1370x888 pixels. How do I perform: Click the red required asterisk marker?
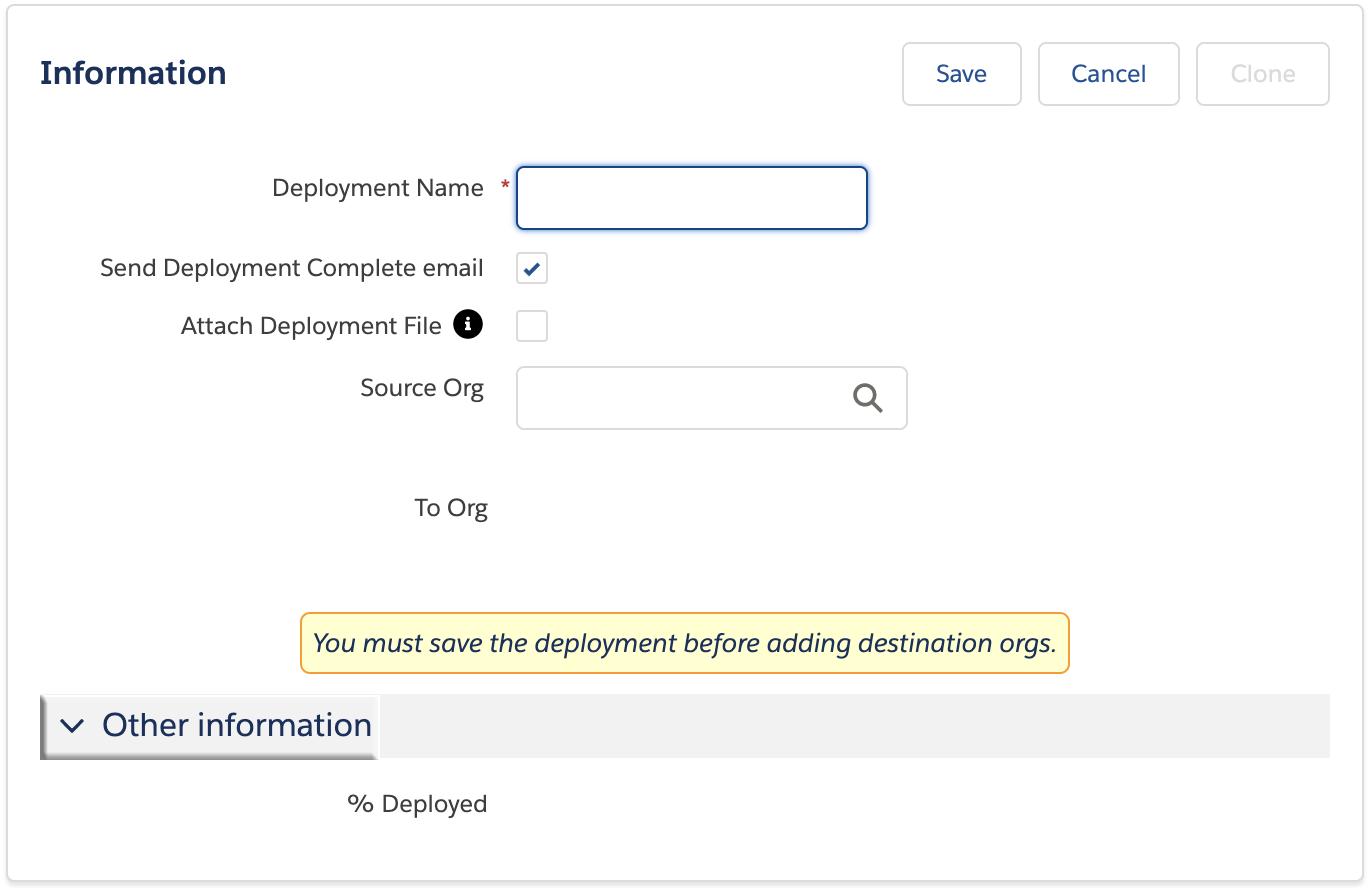coord(505,186)
